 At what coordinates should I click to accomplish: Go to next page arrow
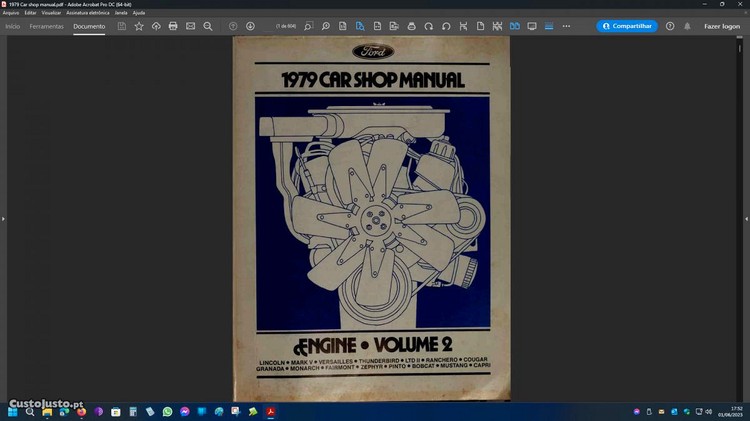250,26
